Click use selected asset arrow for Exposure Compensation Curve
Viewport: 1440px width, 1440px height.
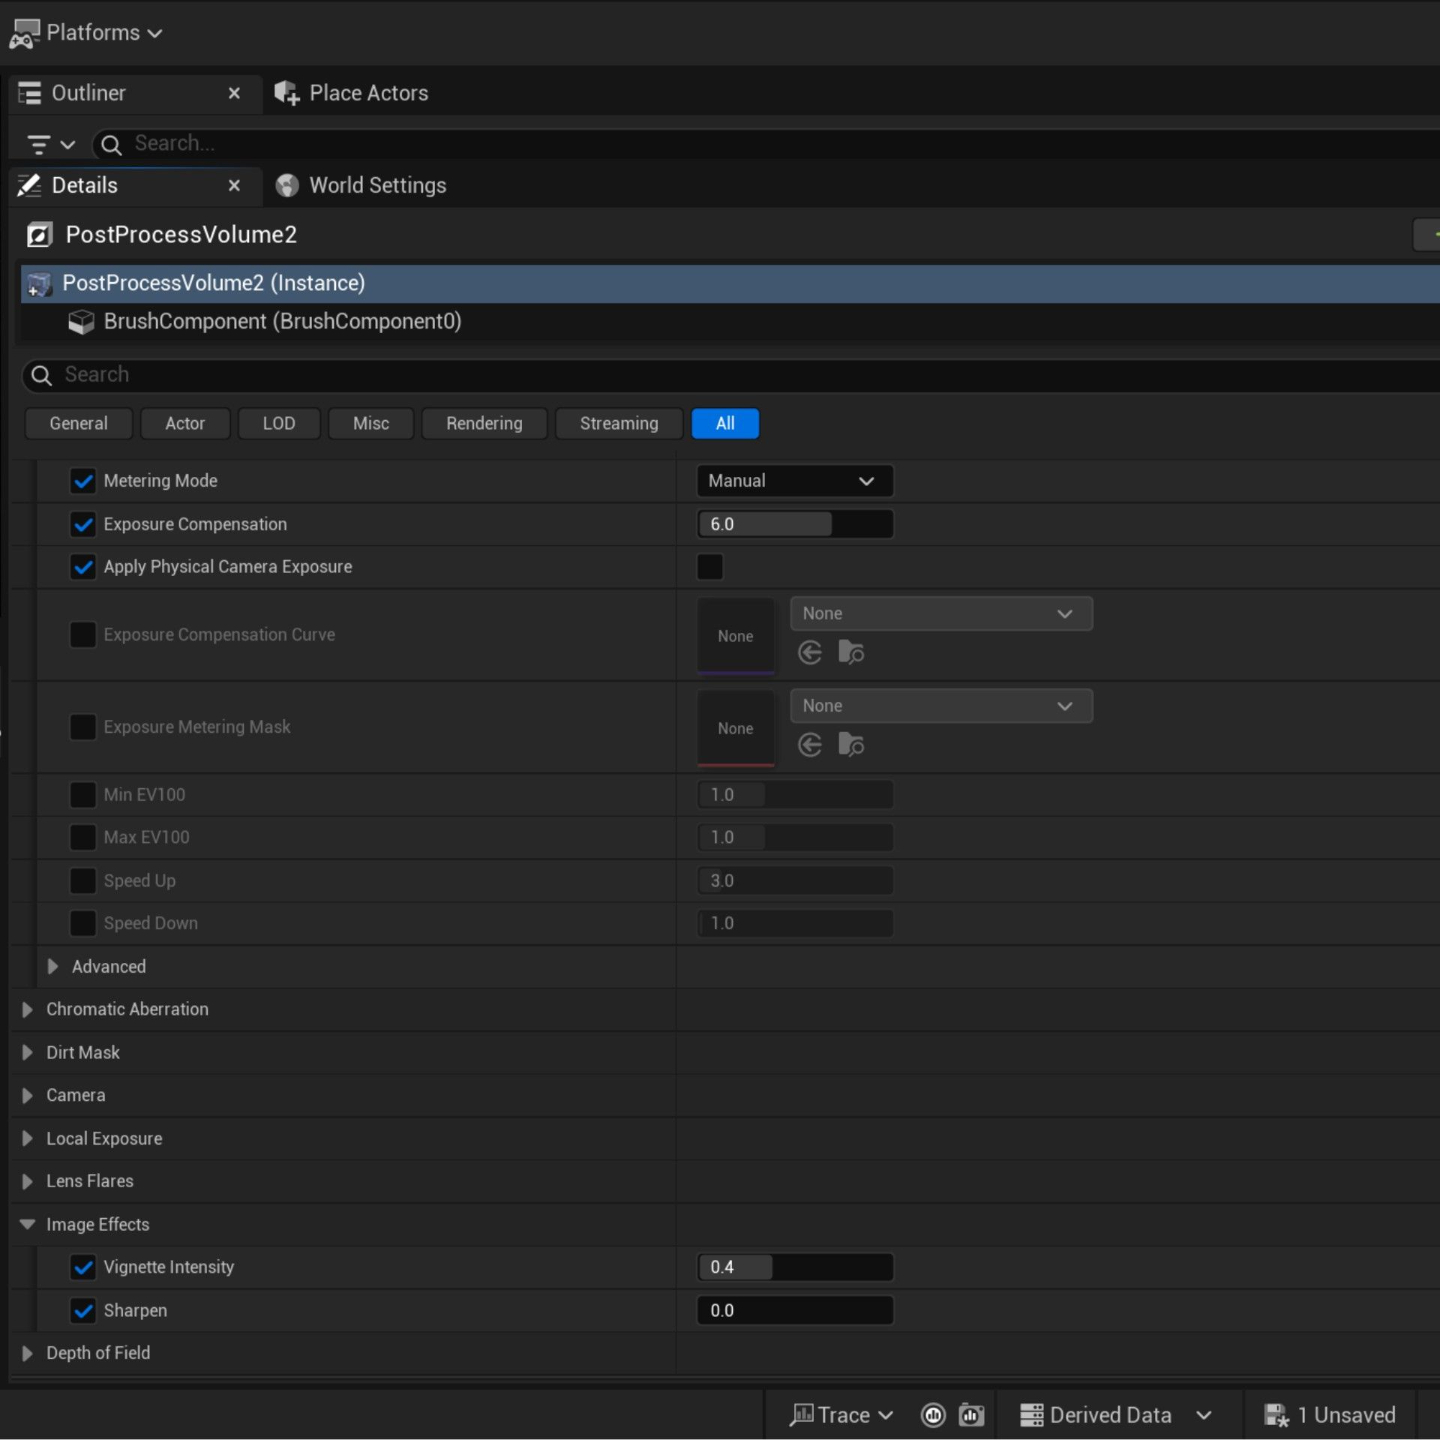coord(810,653)
